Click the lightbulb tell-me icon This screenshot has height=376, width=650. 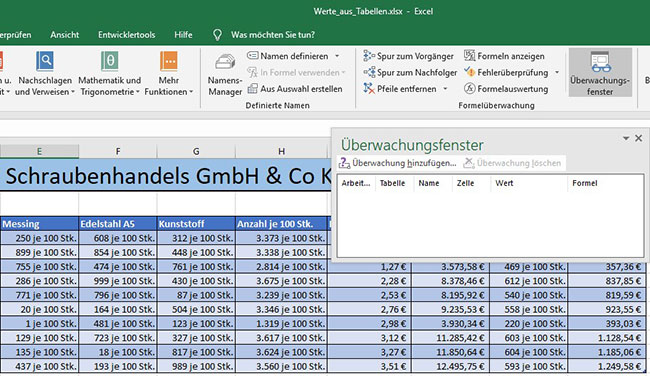(x=217, y=35)
